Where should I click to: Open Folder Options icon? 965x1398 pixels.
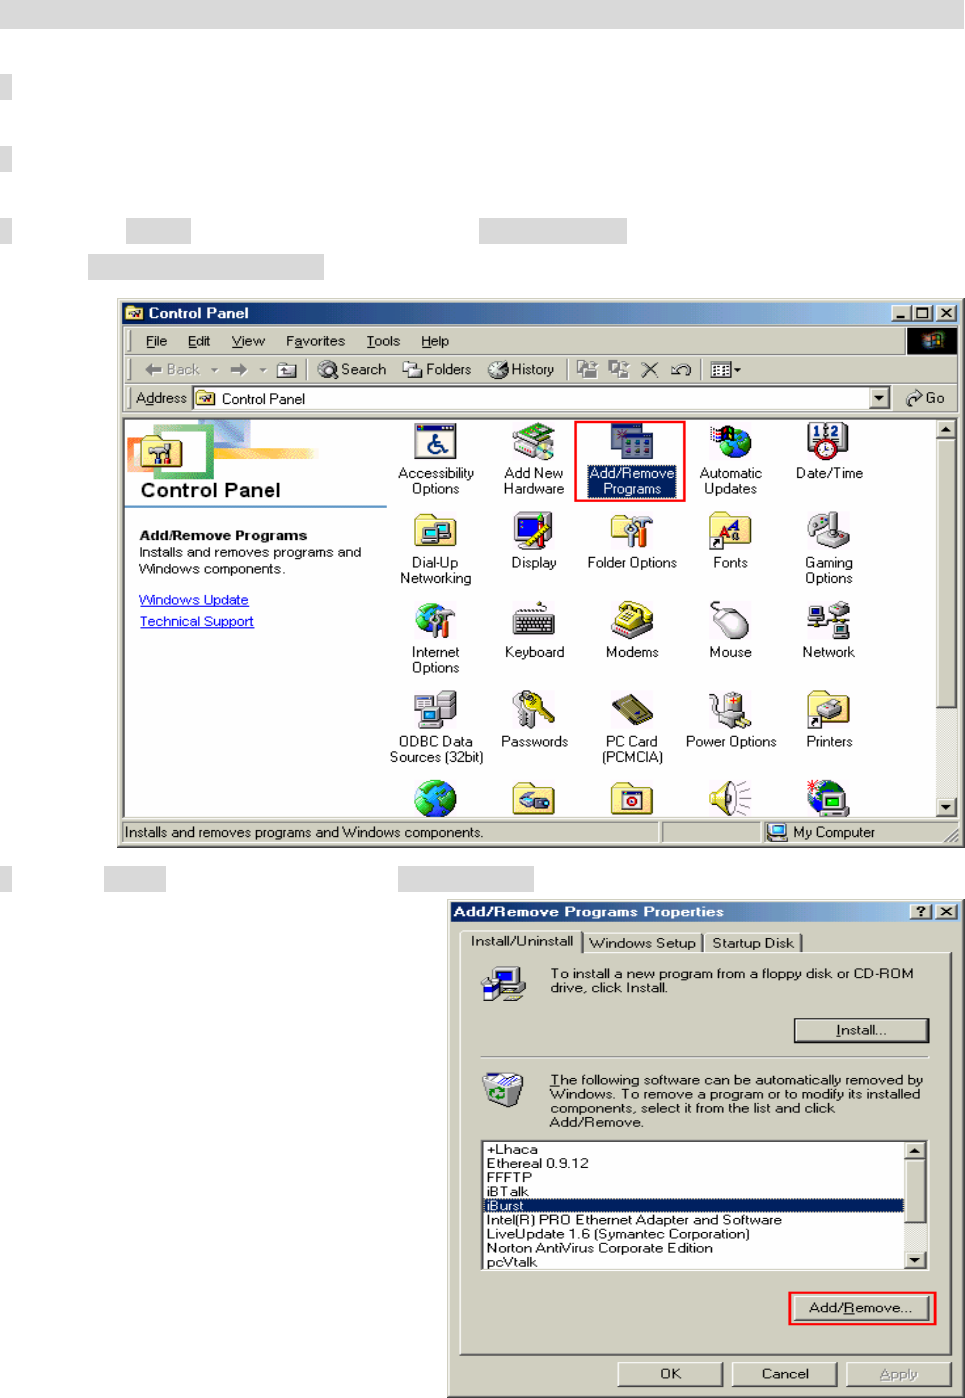[632, 541]
